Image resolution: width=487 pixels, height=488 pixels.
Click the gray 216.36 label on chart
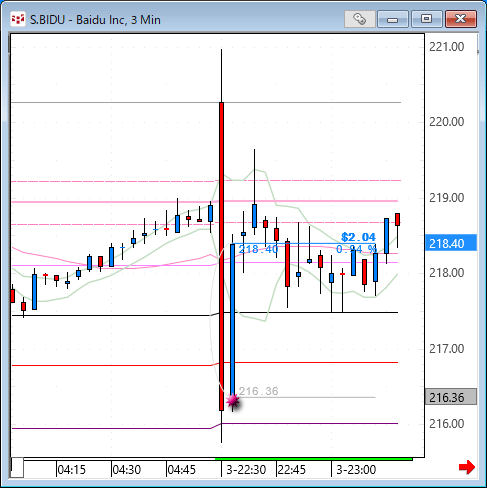coord(258,391)
